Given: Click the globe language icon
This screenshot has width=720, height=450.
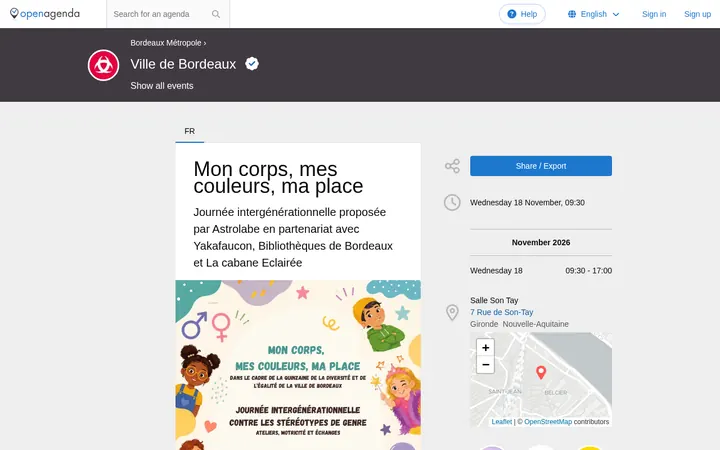Looking at the screenshot, I should (x=572, y=14).
